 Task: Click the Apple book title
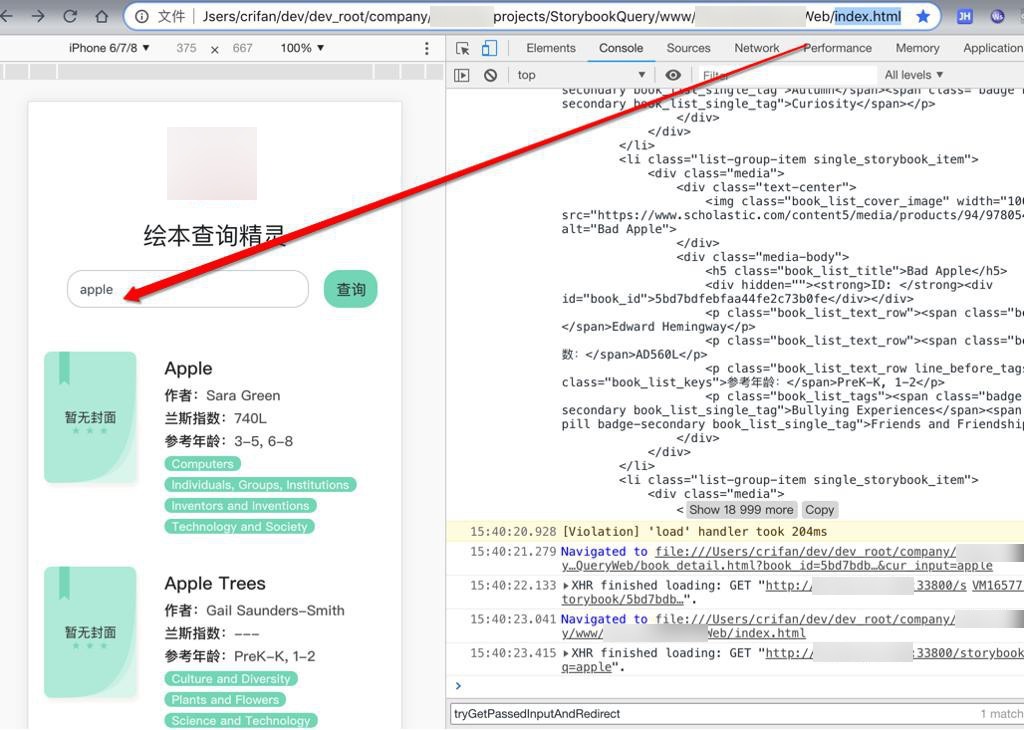pos(188,368)
